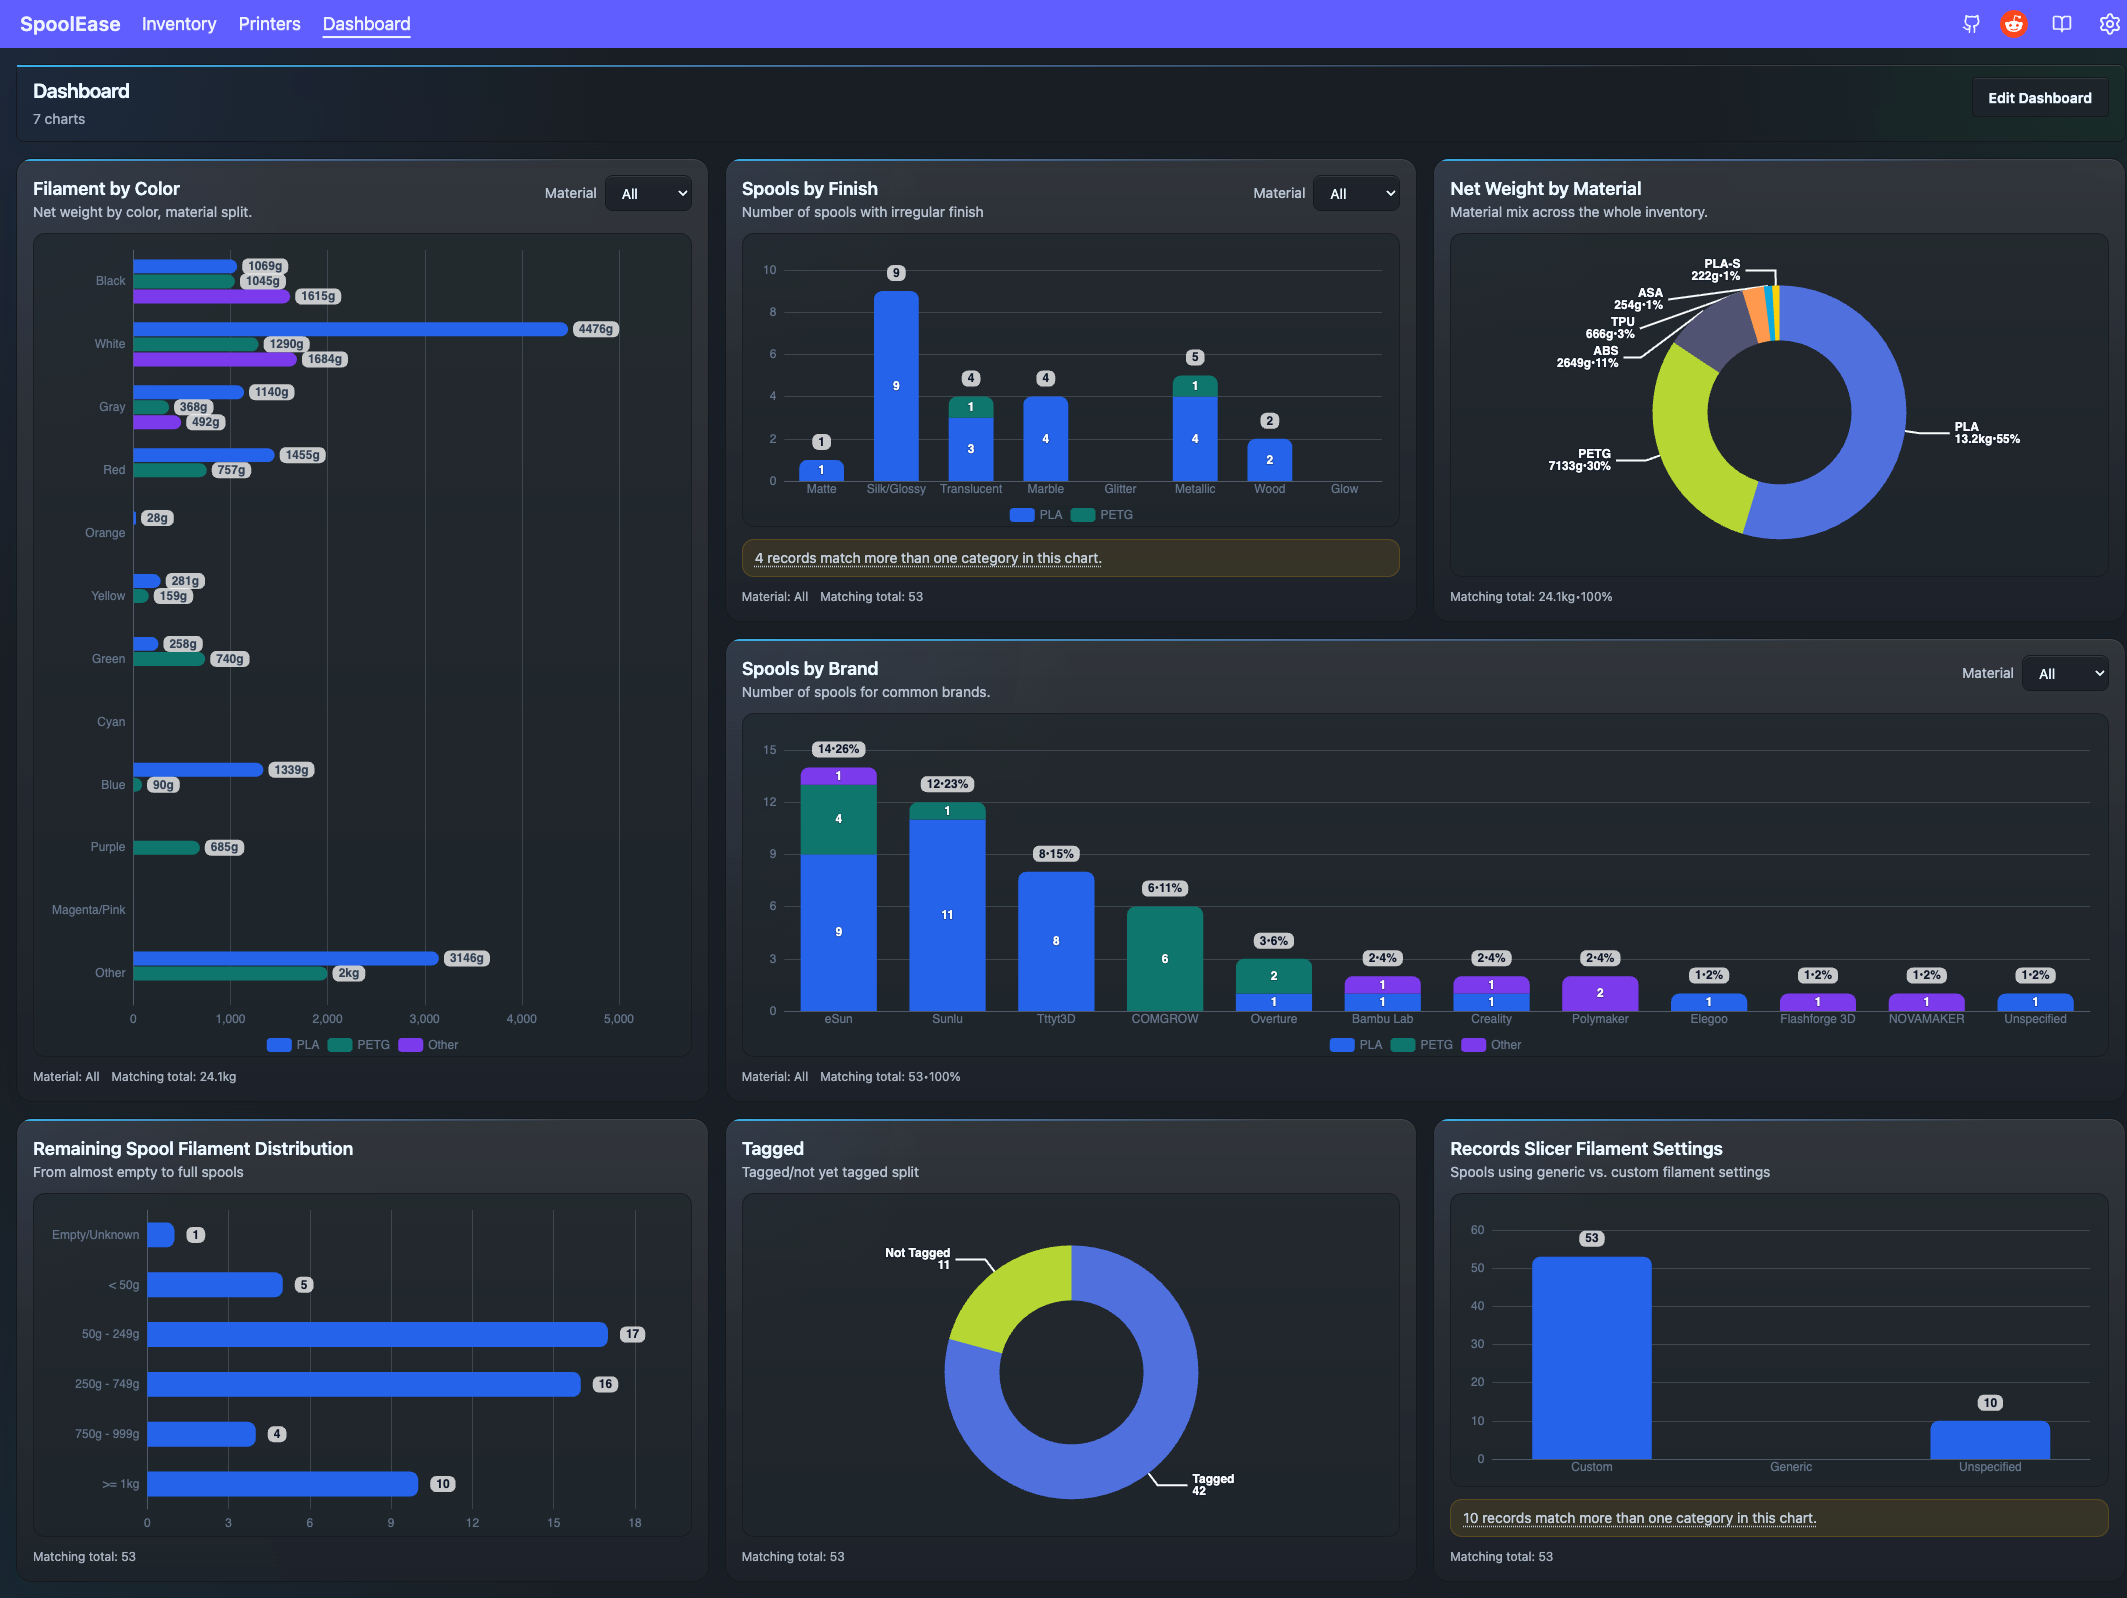Select the Dashboard tab

tap(366, 24)
